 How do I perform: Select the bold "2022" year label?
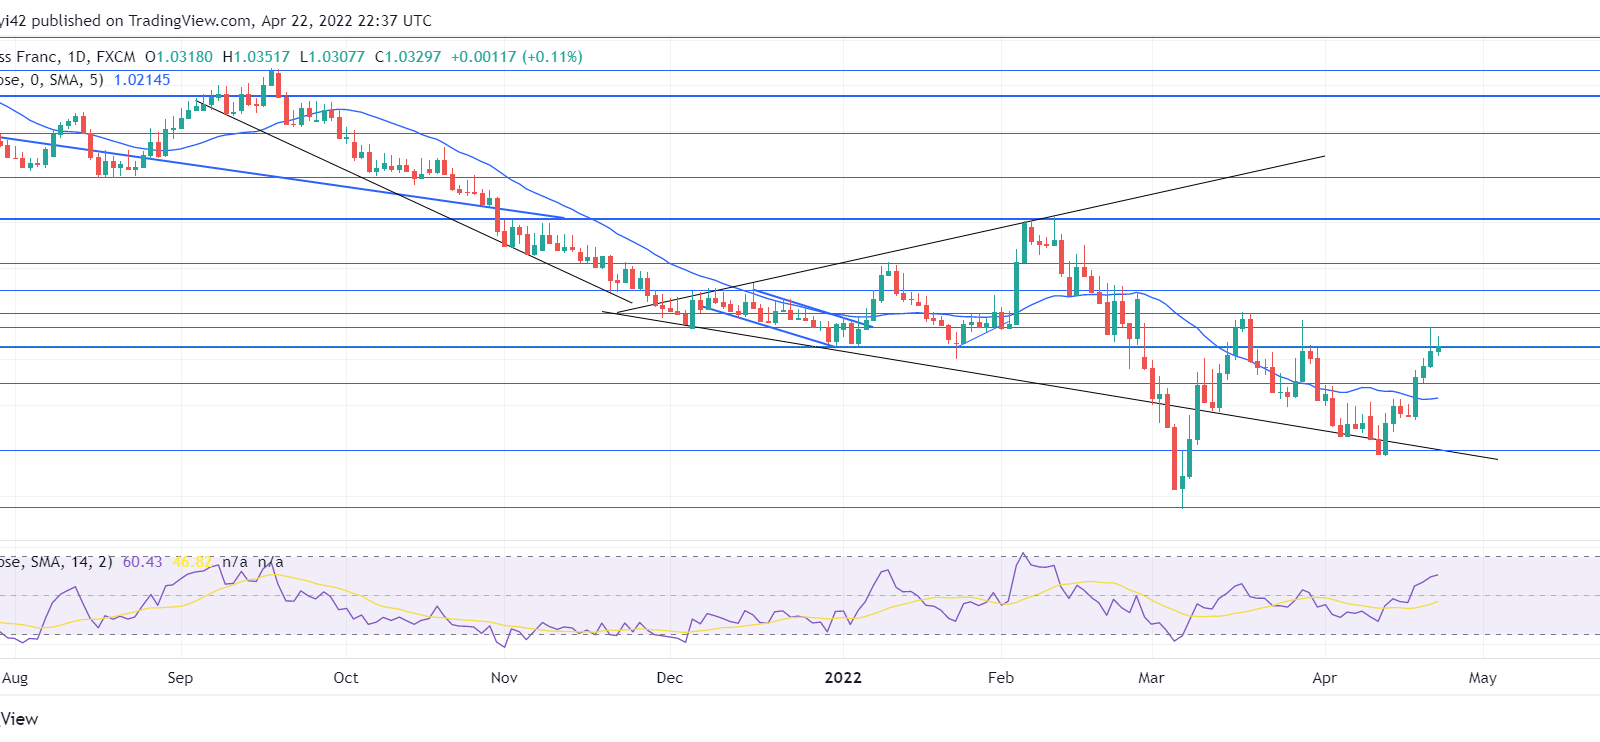coord(843,678)
